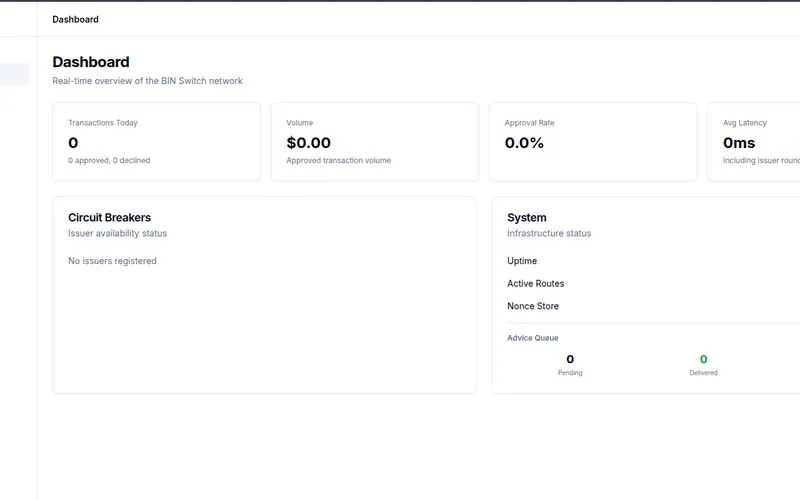Click the Uptime row
800x500 pixels.
point(654,261)
